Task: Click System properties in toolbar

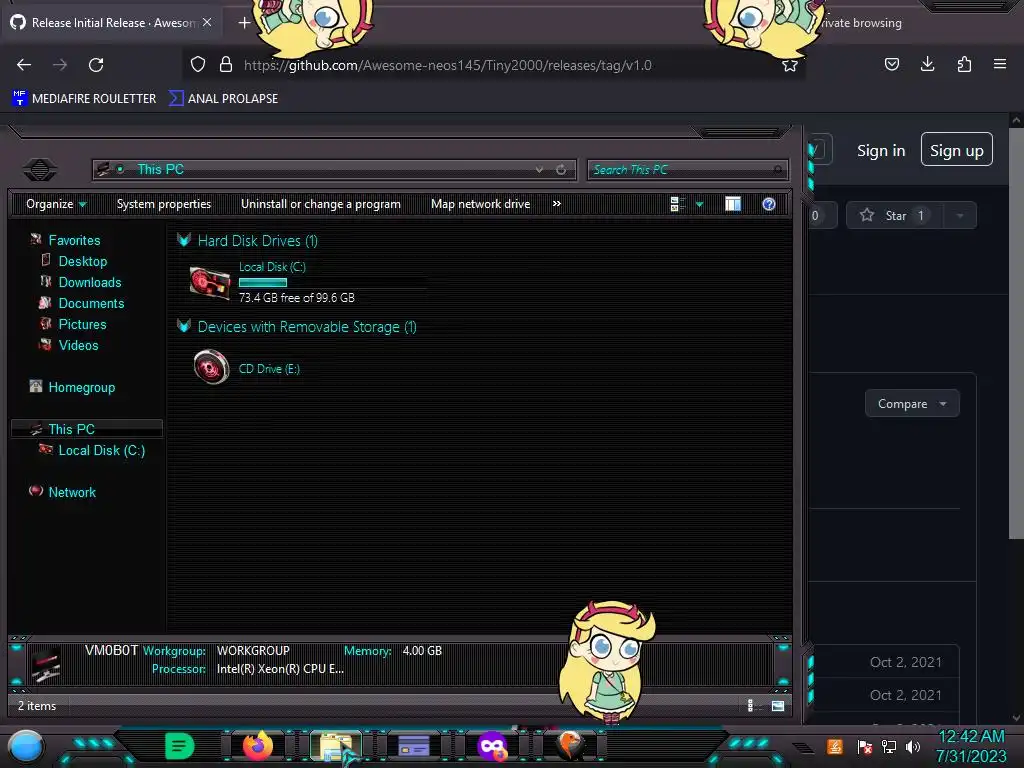Action: coord(164,204)
